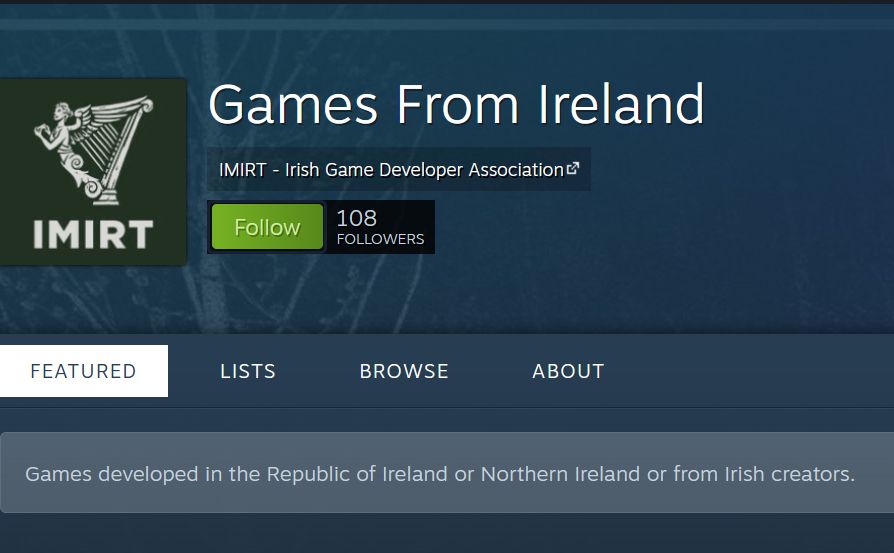Go to the ABOUT tab
Screen dimensions: 894x553
point(568,371)
